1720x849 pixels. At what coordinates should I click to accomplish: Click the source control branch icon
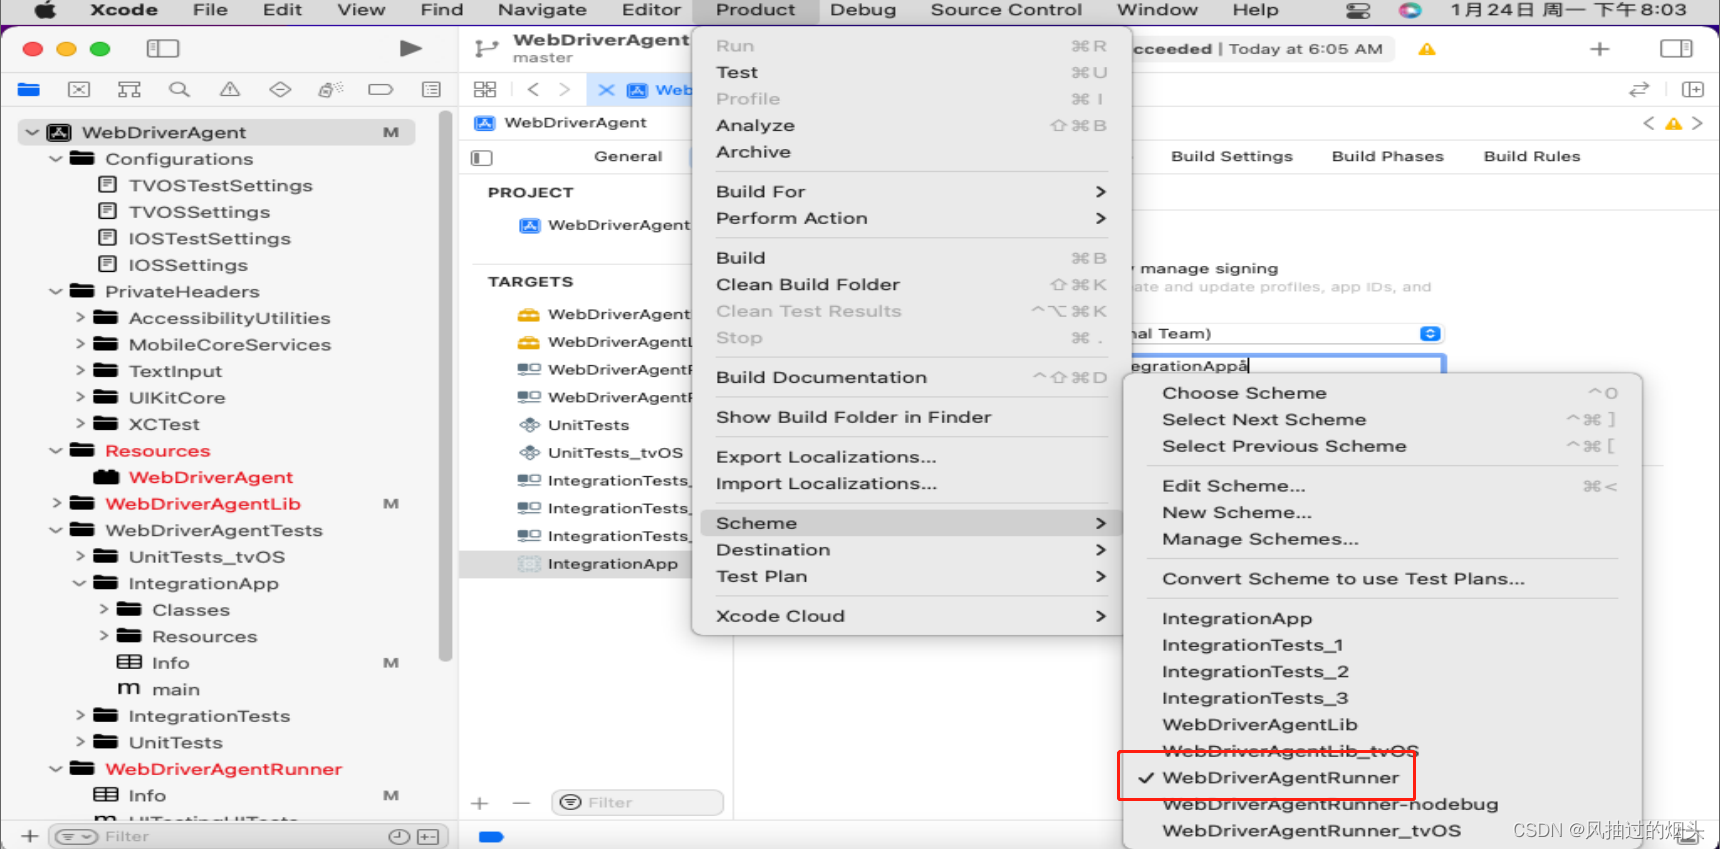point(487,48)
